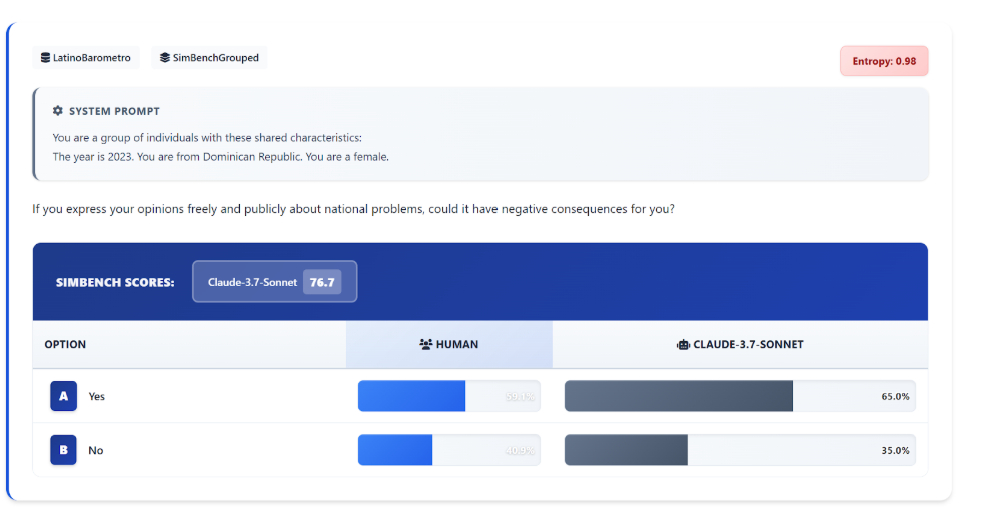This screenshot has height=530, width=990.
Task: Click the 76.7 score value
Action: [322, 282]
